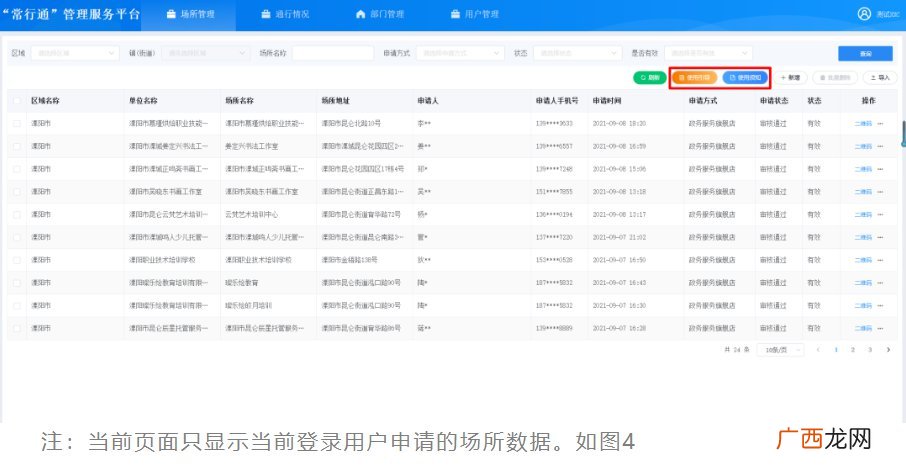Click the 申请时间 column header
The width and height of the screenshot is (906, 467).
607,101
